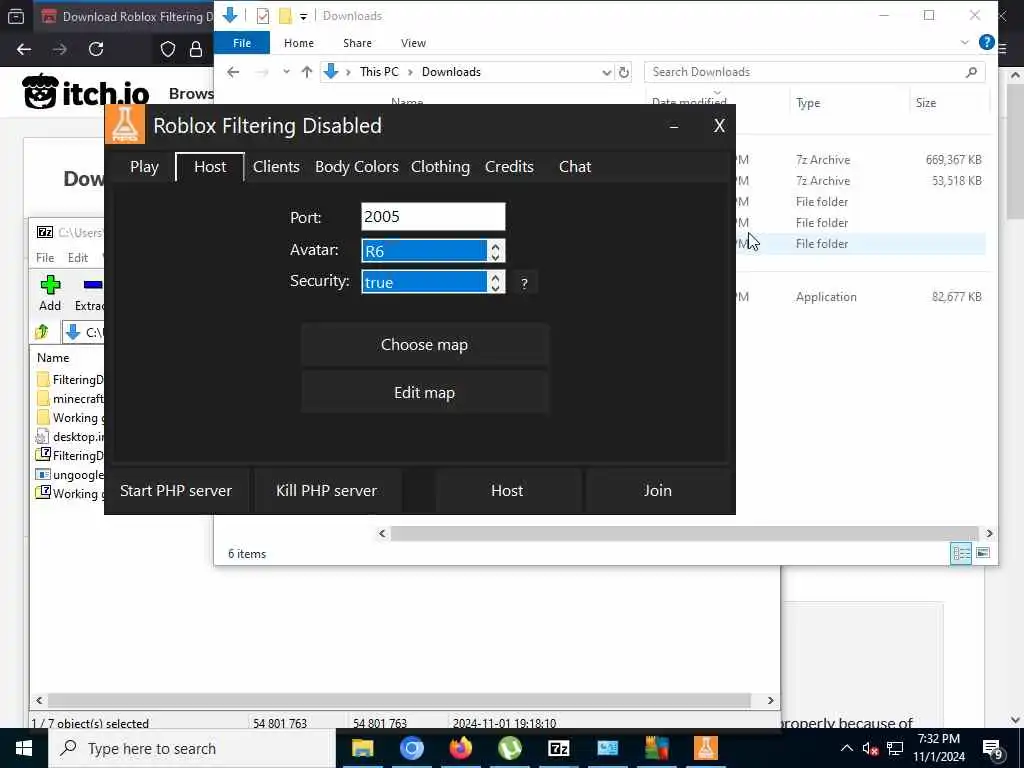Click the 7-Zip up folder icon

click(42, 332)
